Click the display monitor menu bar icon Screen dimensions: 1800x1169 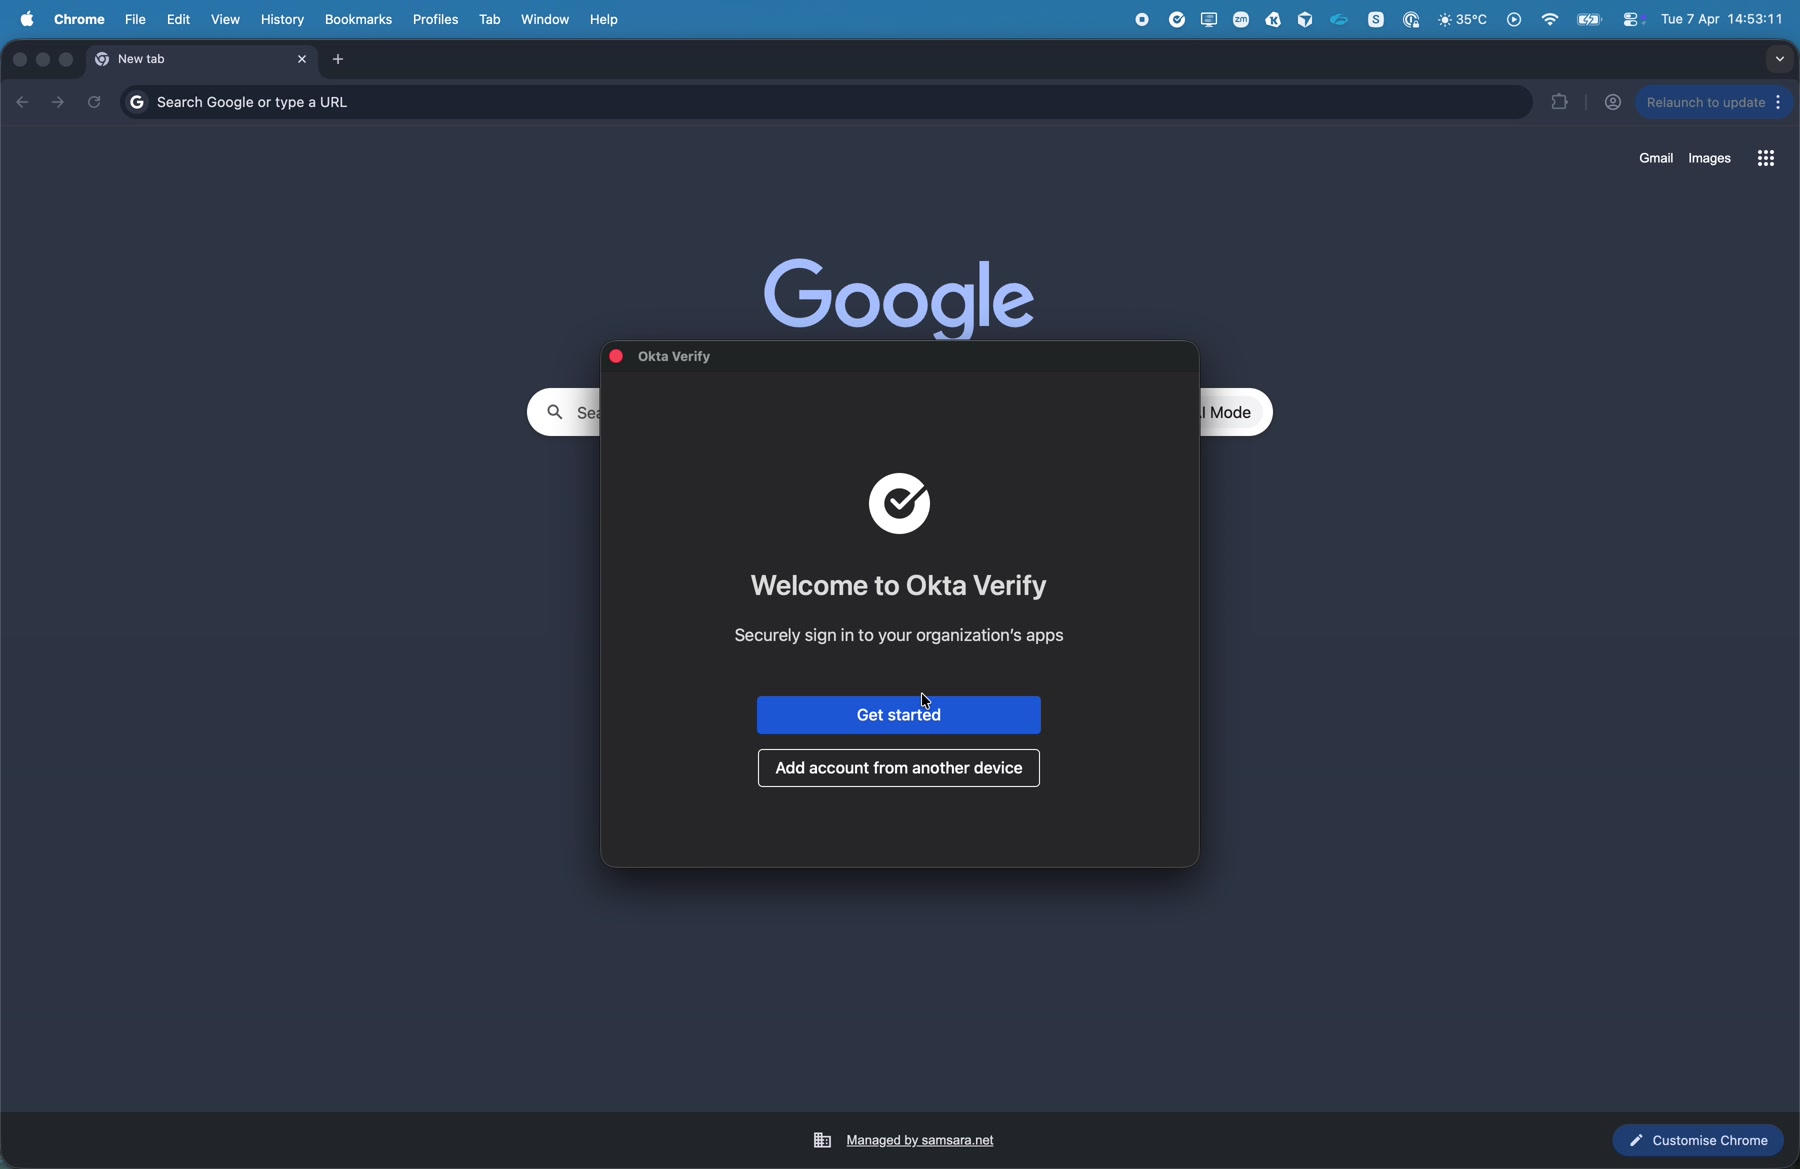click(1209, 19)
